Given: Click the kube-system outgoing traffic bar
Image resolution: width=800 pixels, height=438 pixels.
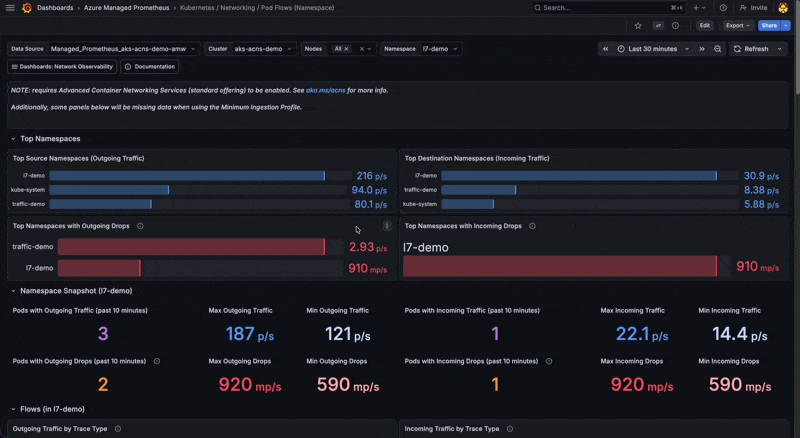Looking at the screenshot, I should tap(109, 190).
